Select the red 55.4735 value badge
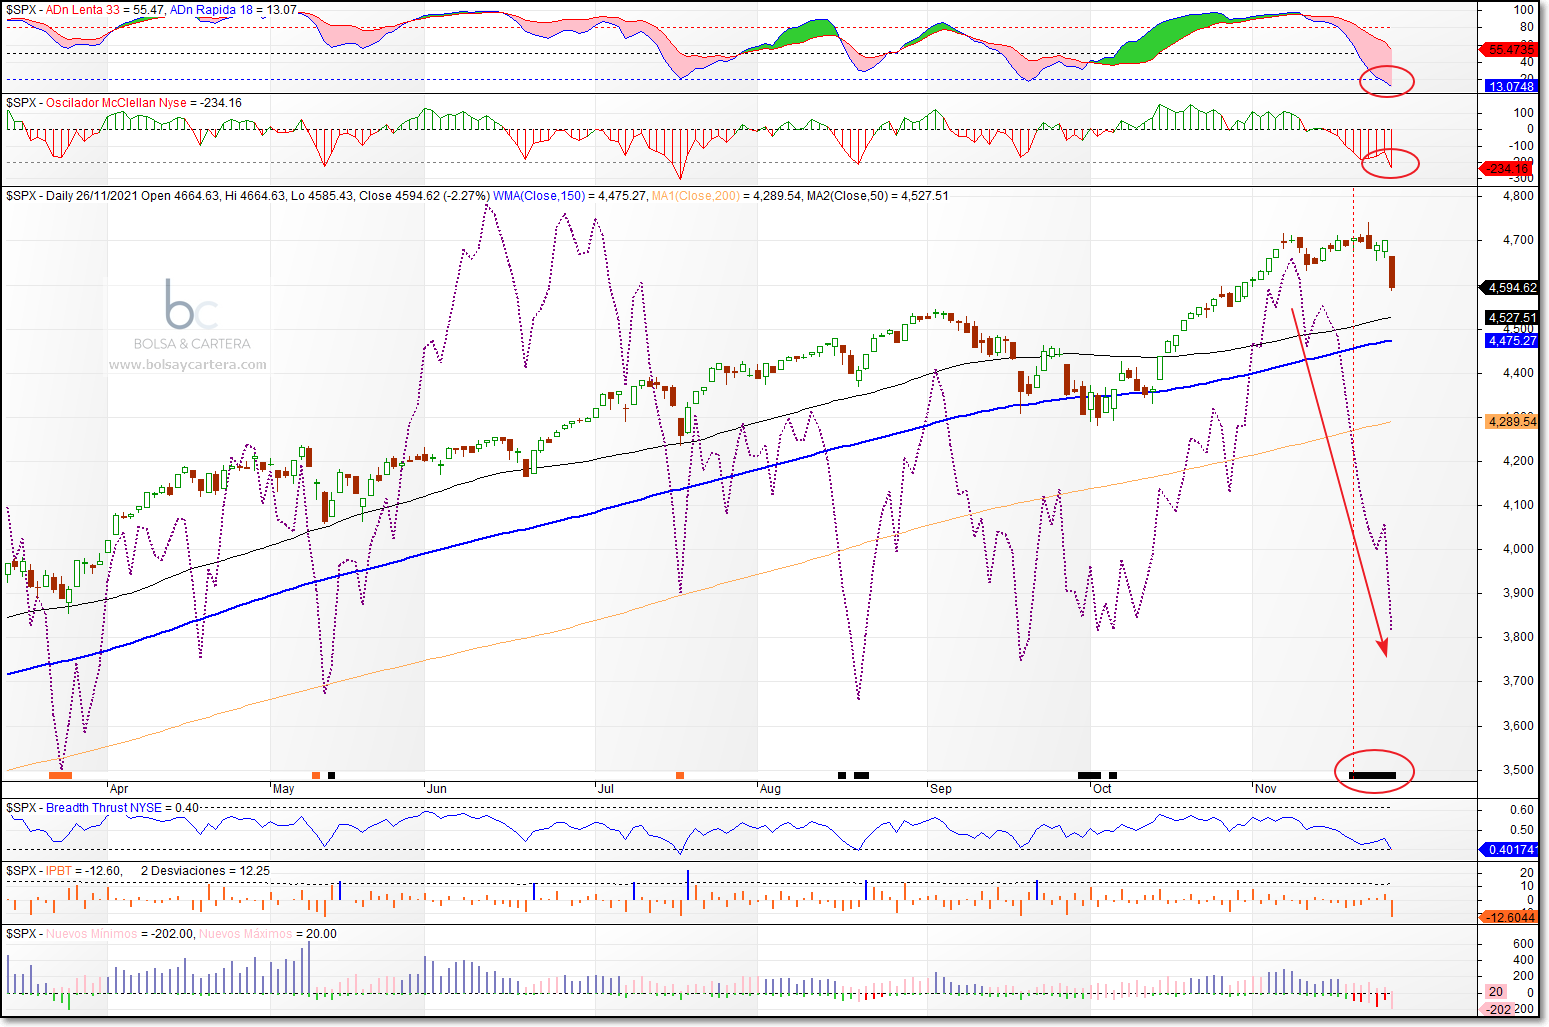 pyautogui.click(x=1509, y=49)
